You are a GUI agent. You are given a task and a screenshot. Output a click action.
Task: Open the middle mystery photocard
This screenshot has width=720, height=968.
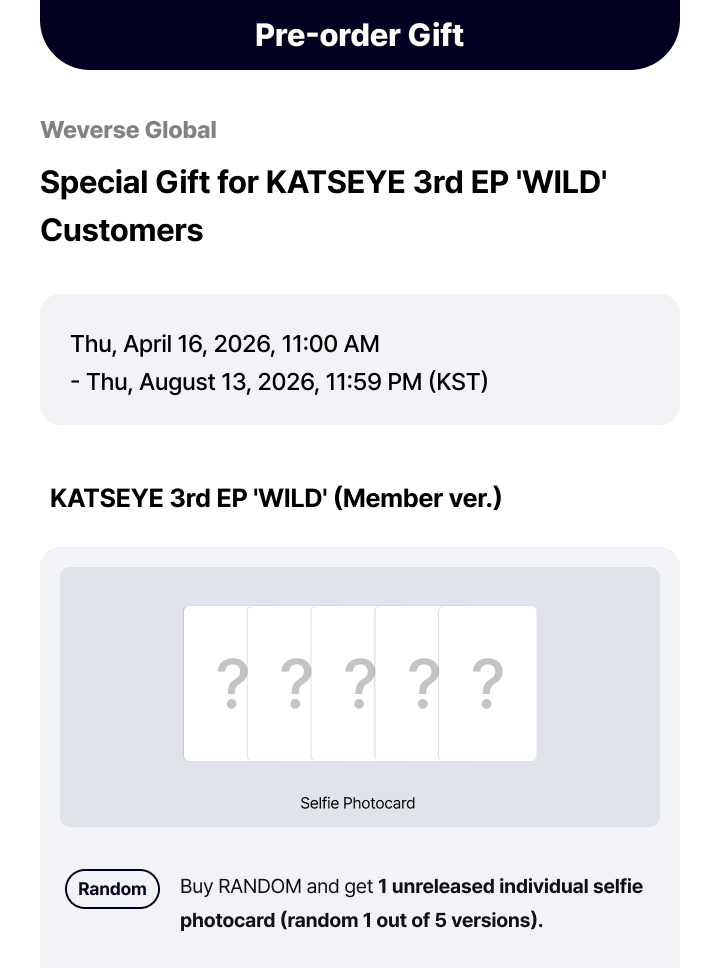[x=343, y=683]
